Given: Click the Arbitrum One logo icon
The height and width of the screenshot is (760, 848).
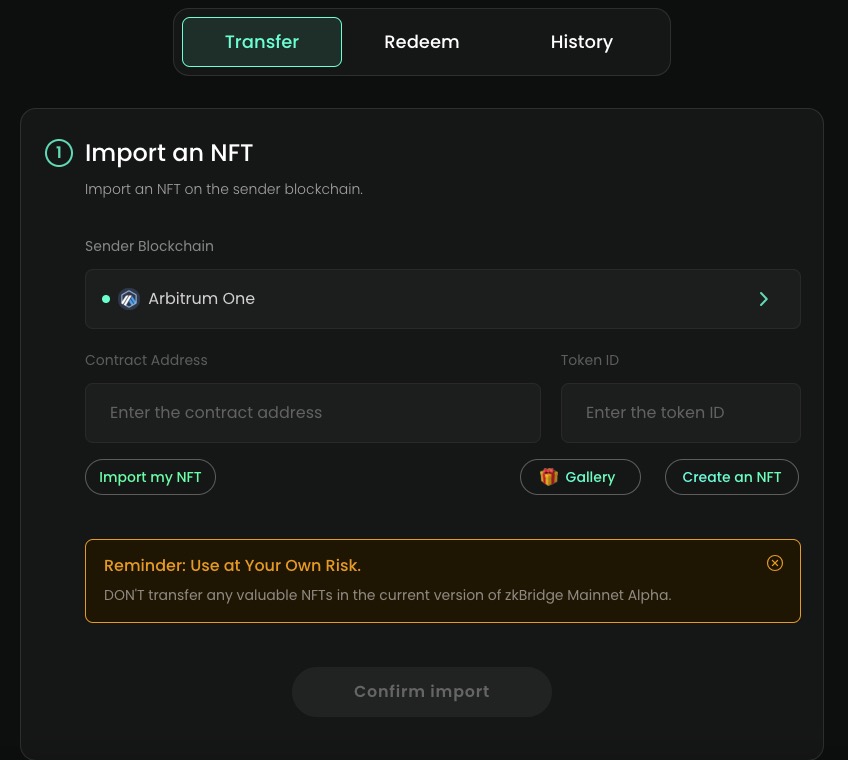Looking at the screenshot, I should [x=129, y=299].
